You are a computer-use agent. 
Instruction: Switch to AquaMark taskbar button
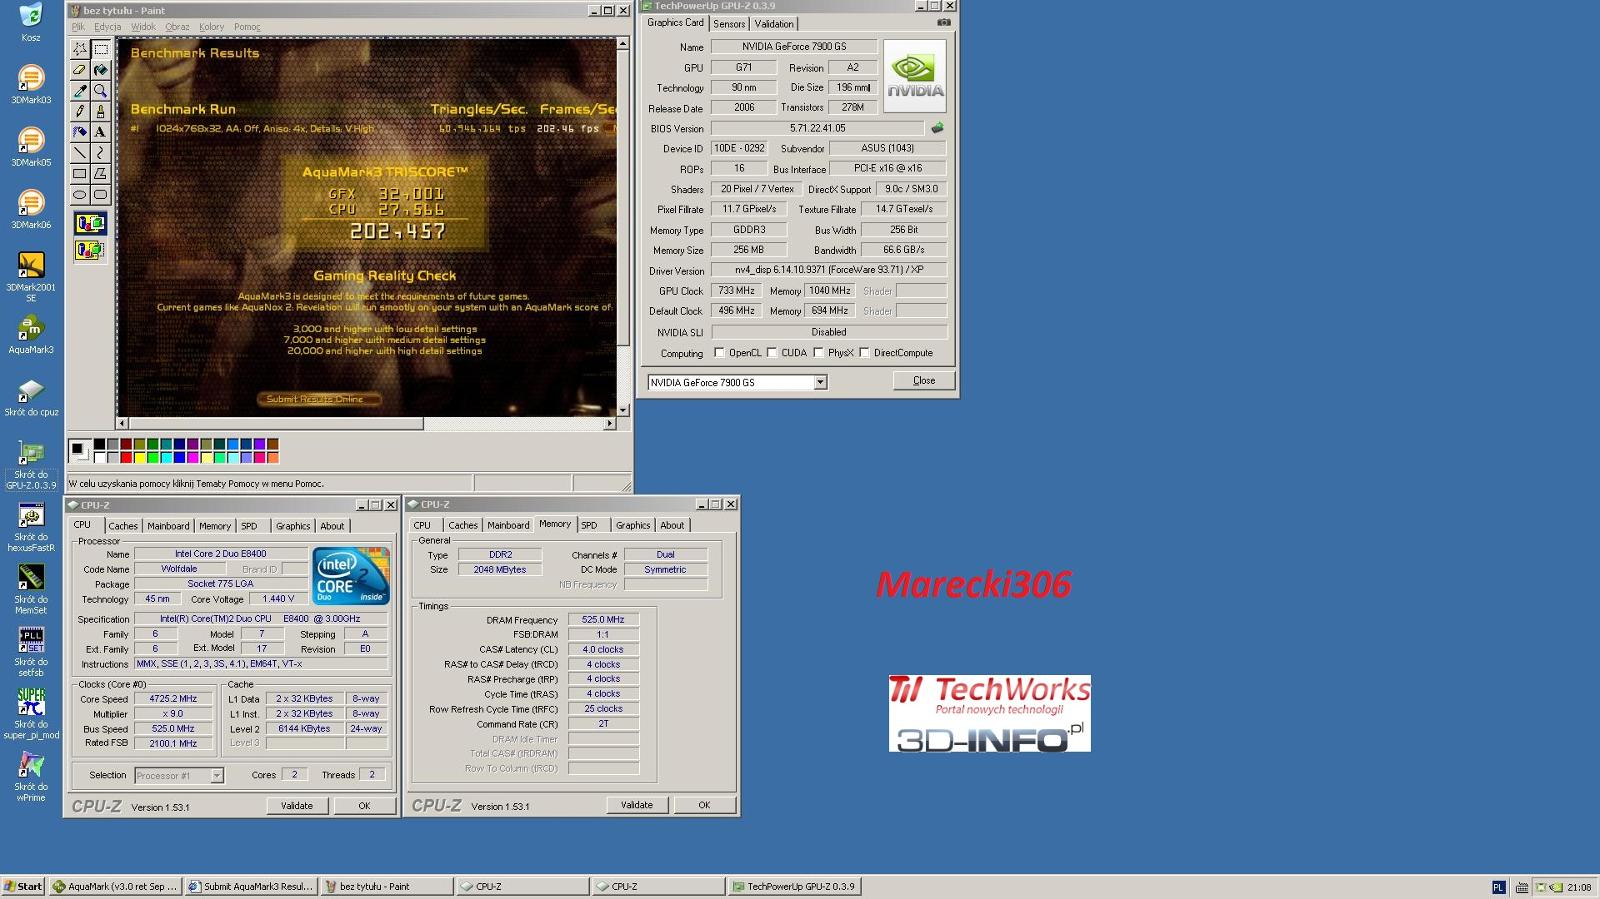[x=116, y=886]
